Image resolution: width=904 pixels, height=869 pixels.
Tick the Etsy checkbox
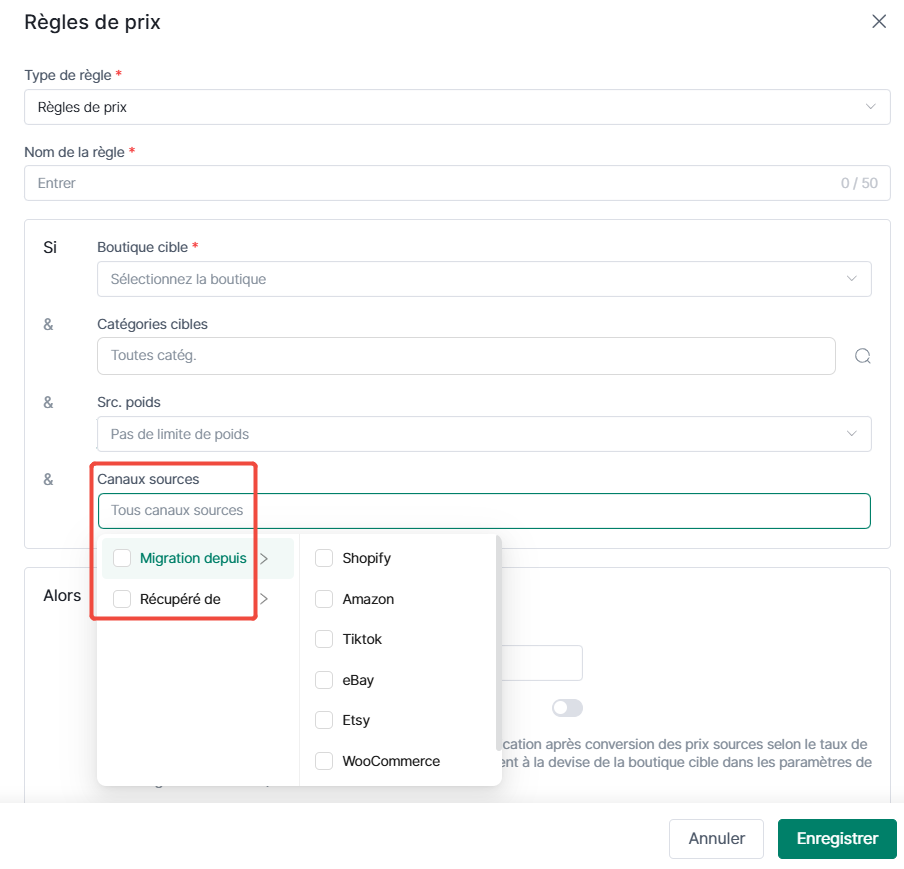(324, 720)
